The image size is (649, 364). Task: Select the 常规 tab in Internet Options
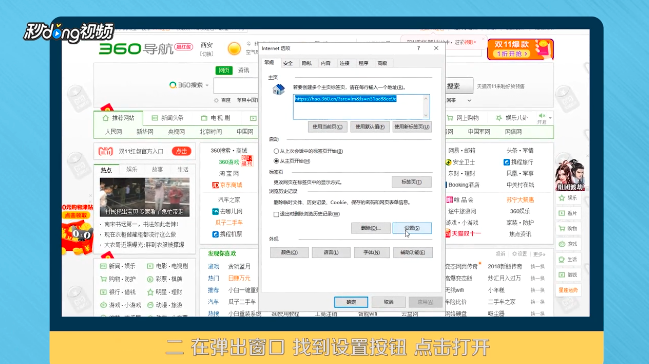point(269,63)
